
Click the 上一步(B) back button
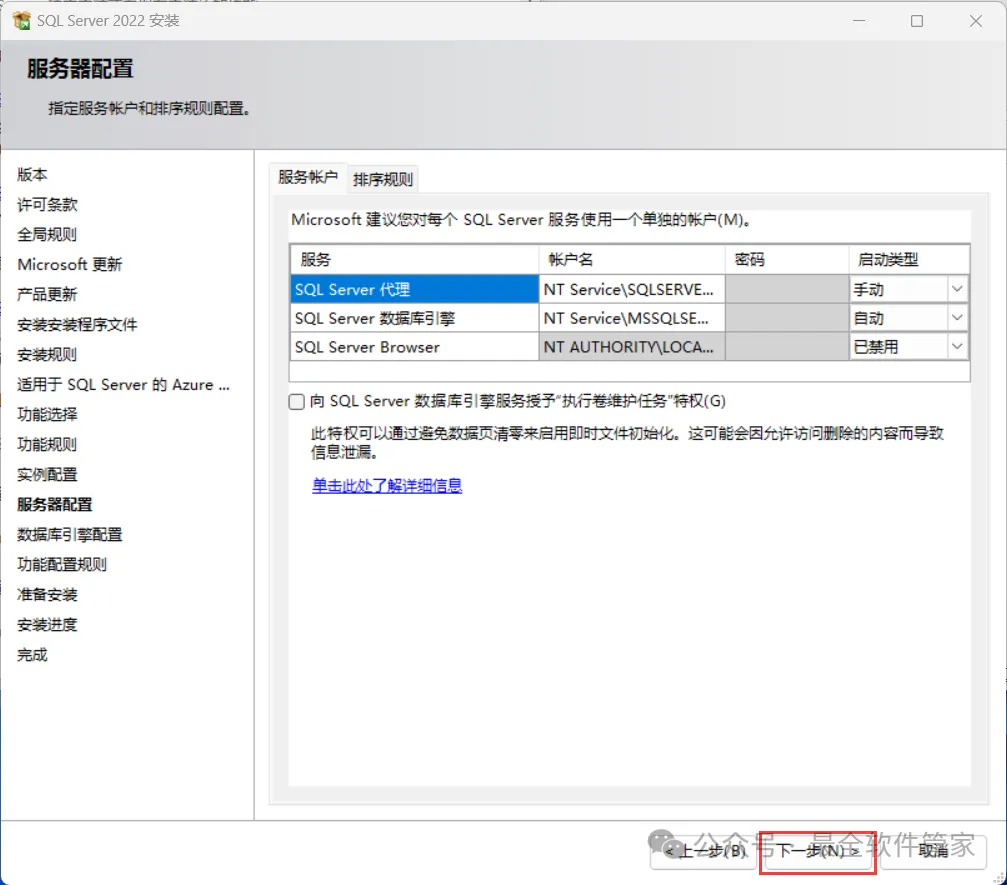[x=703, y=852]
